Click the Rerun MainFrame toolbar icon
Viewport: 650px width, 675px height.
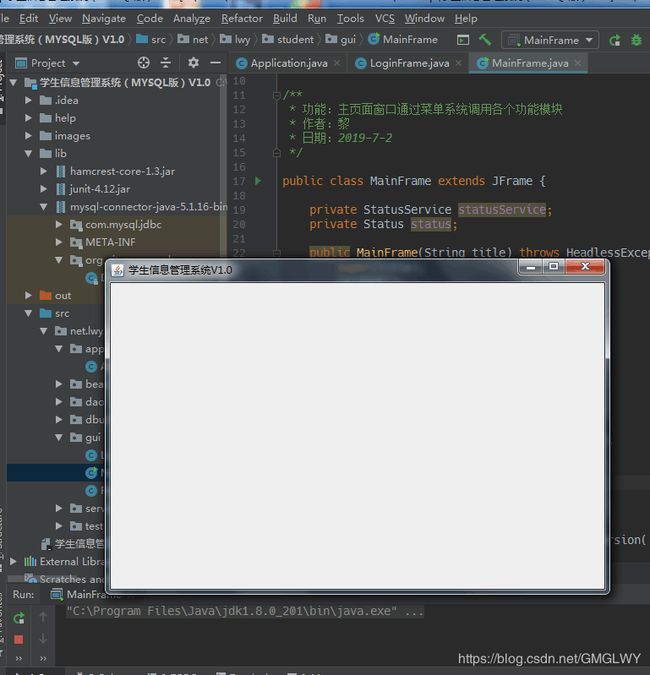tap(615, 40)
